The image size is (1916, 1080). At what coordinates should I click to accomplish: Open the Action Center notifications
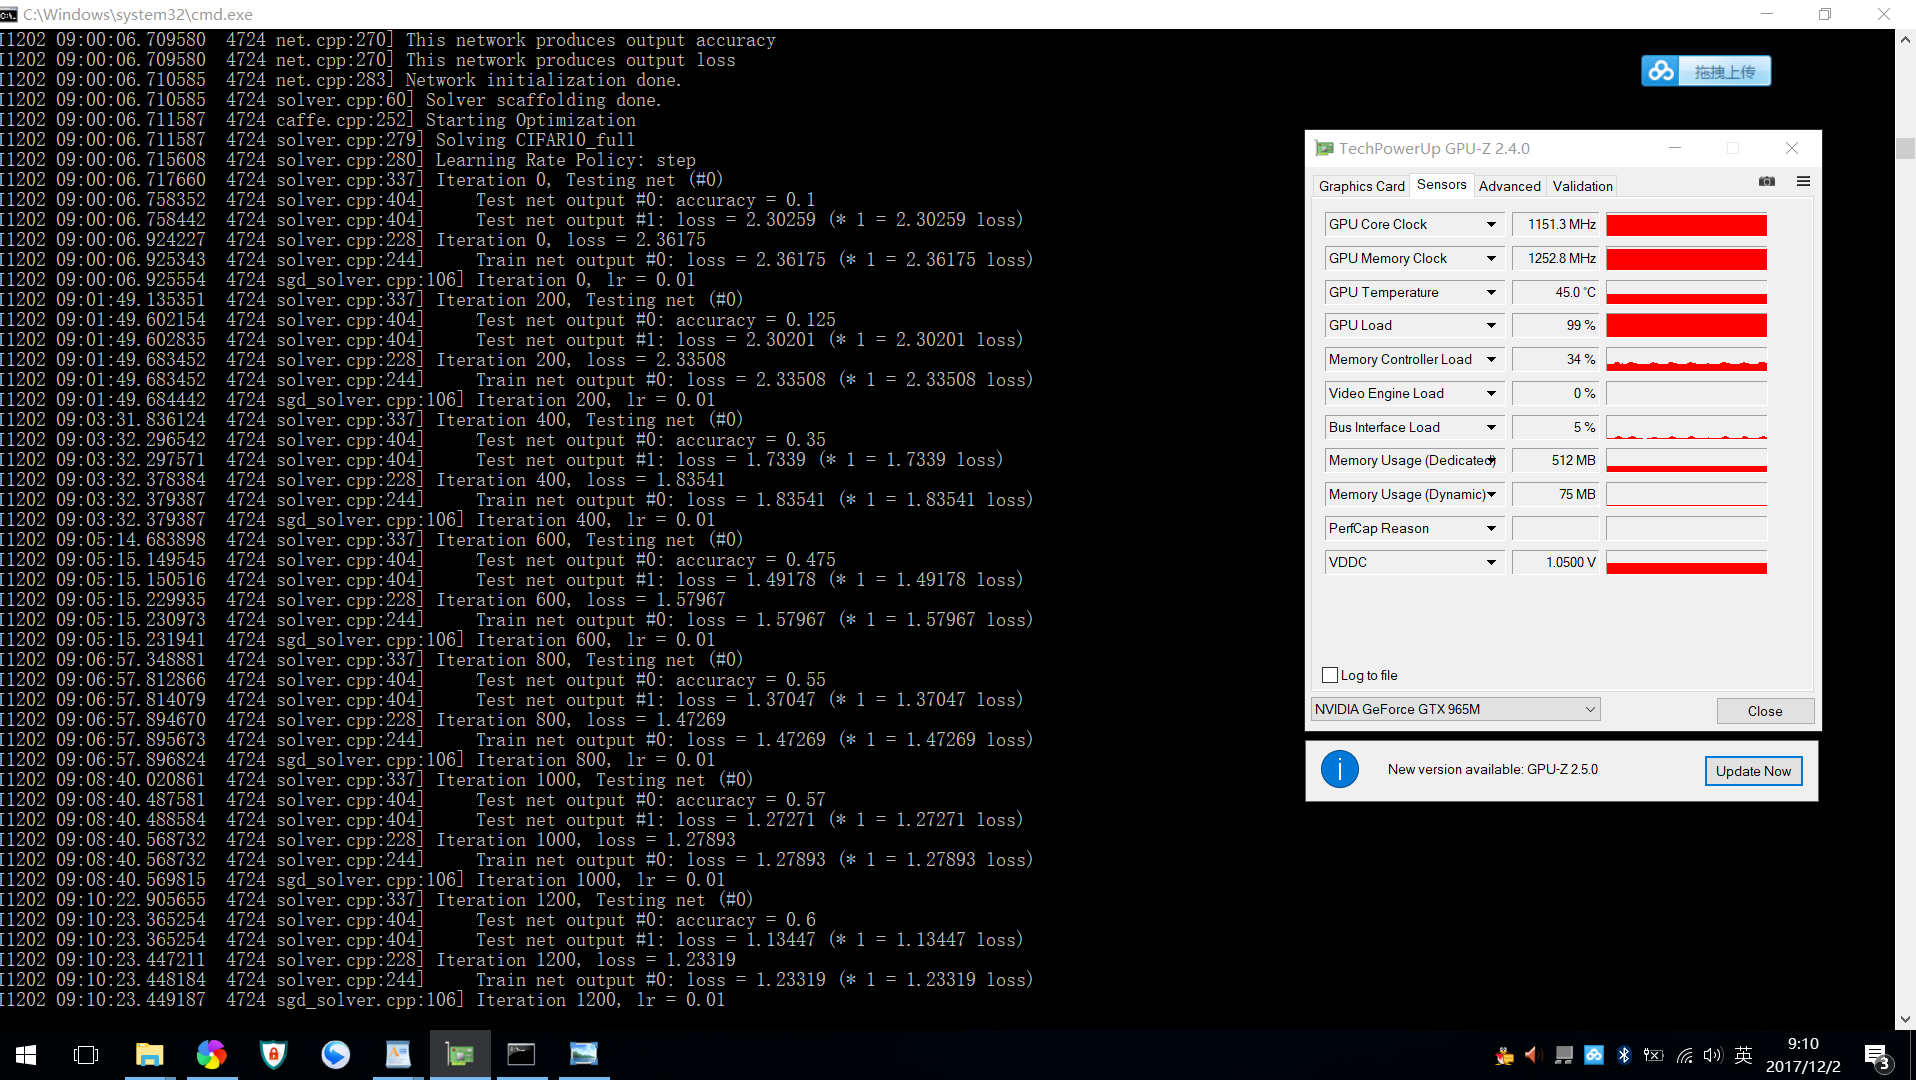[x=1876, y=1055]
